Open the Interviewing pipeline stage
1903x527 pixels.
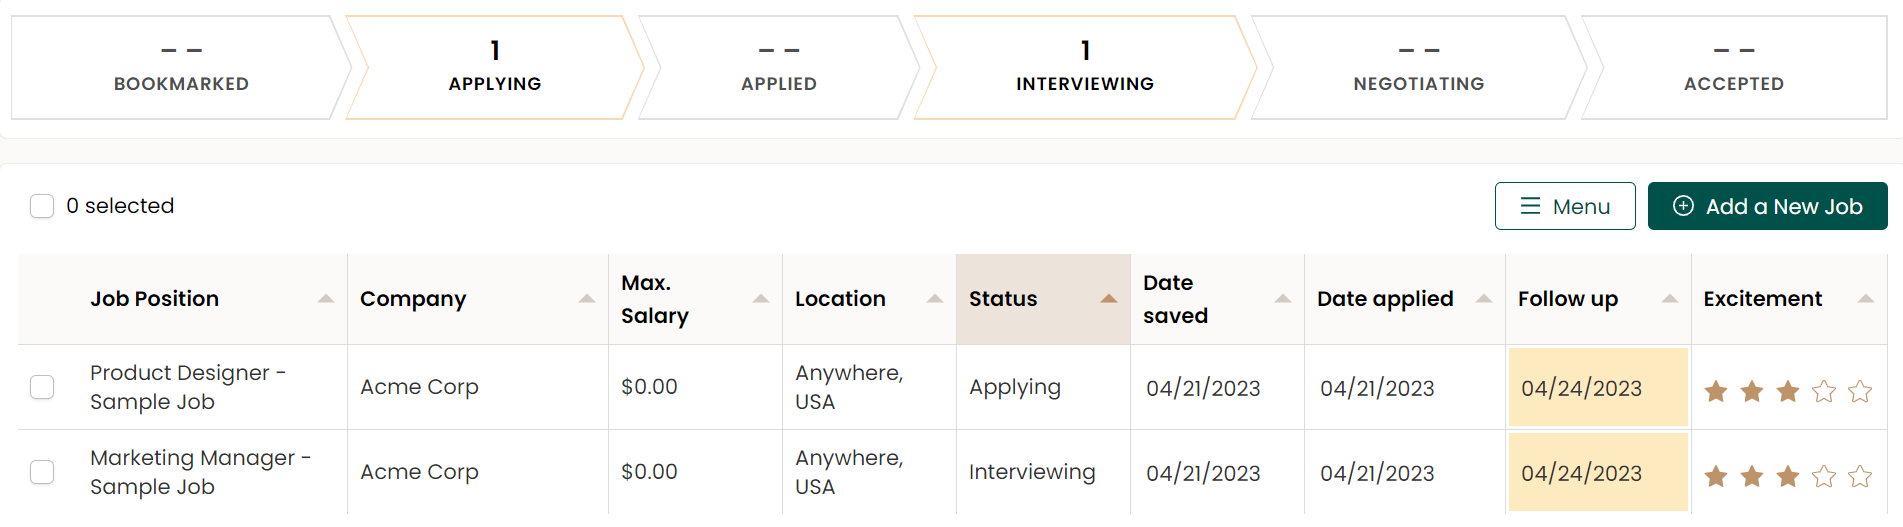pos(1084,68)
